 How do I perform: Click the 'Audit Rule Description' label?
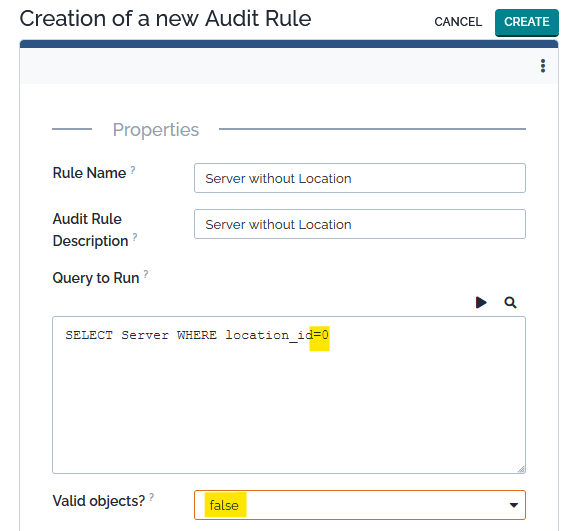[x=90, y=230]
